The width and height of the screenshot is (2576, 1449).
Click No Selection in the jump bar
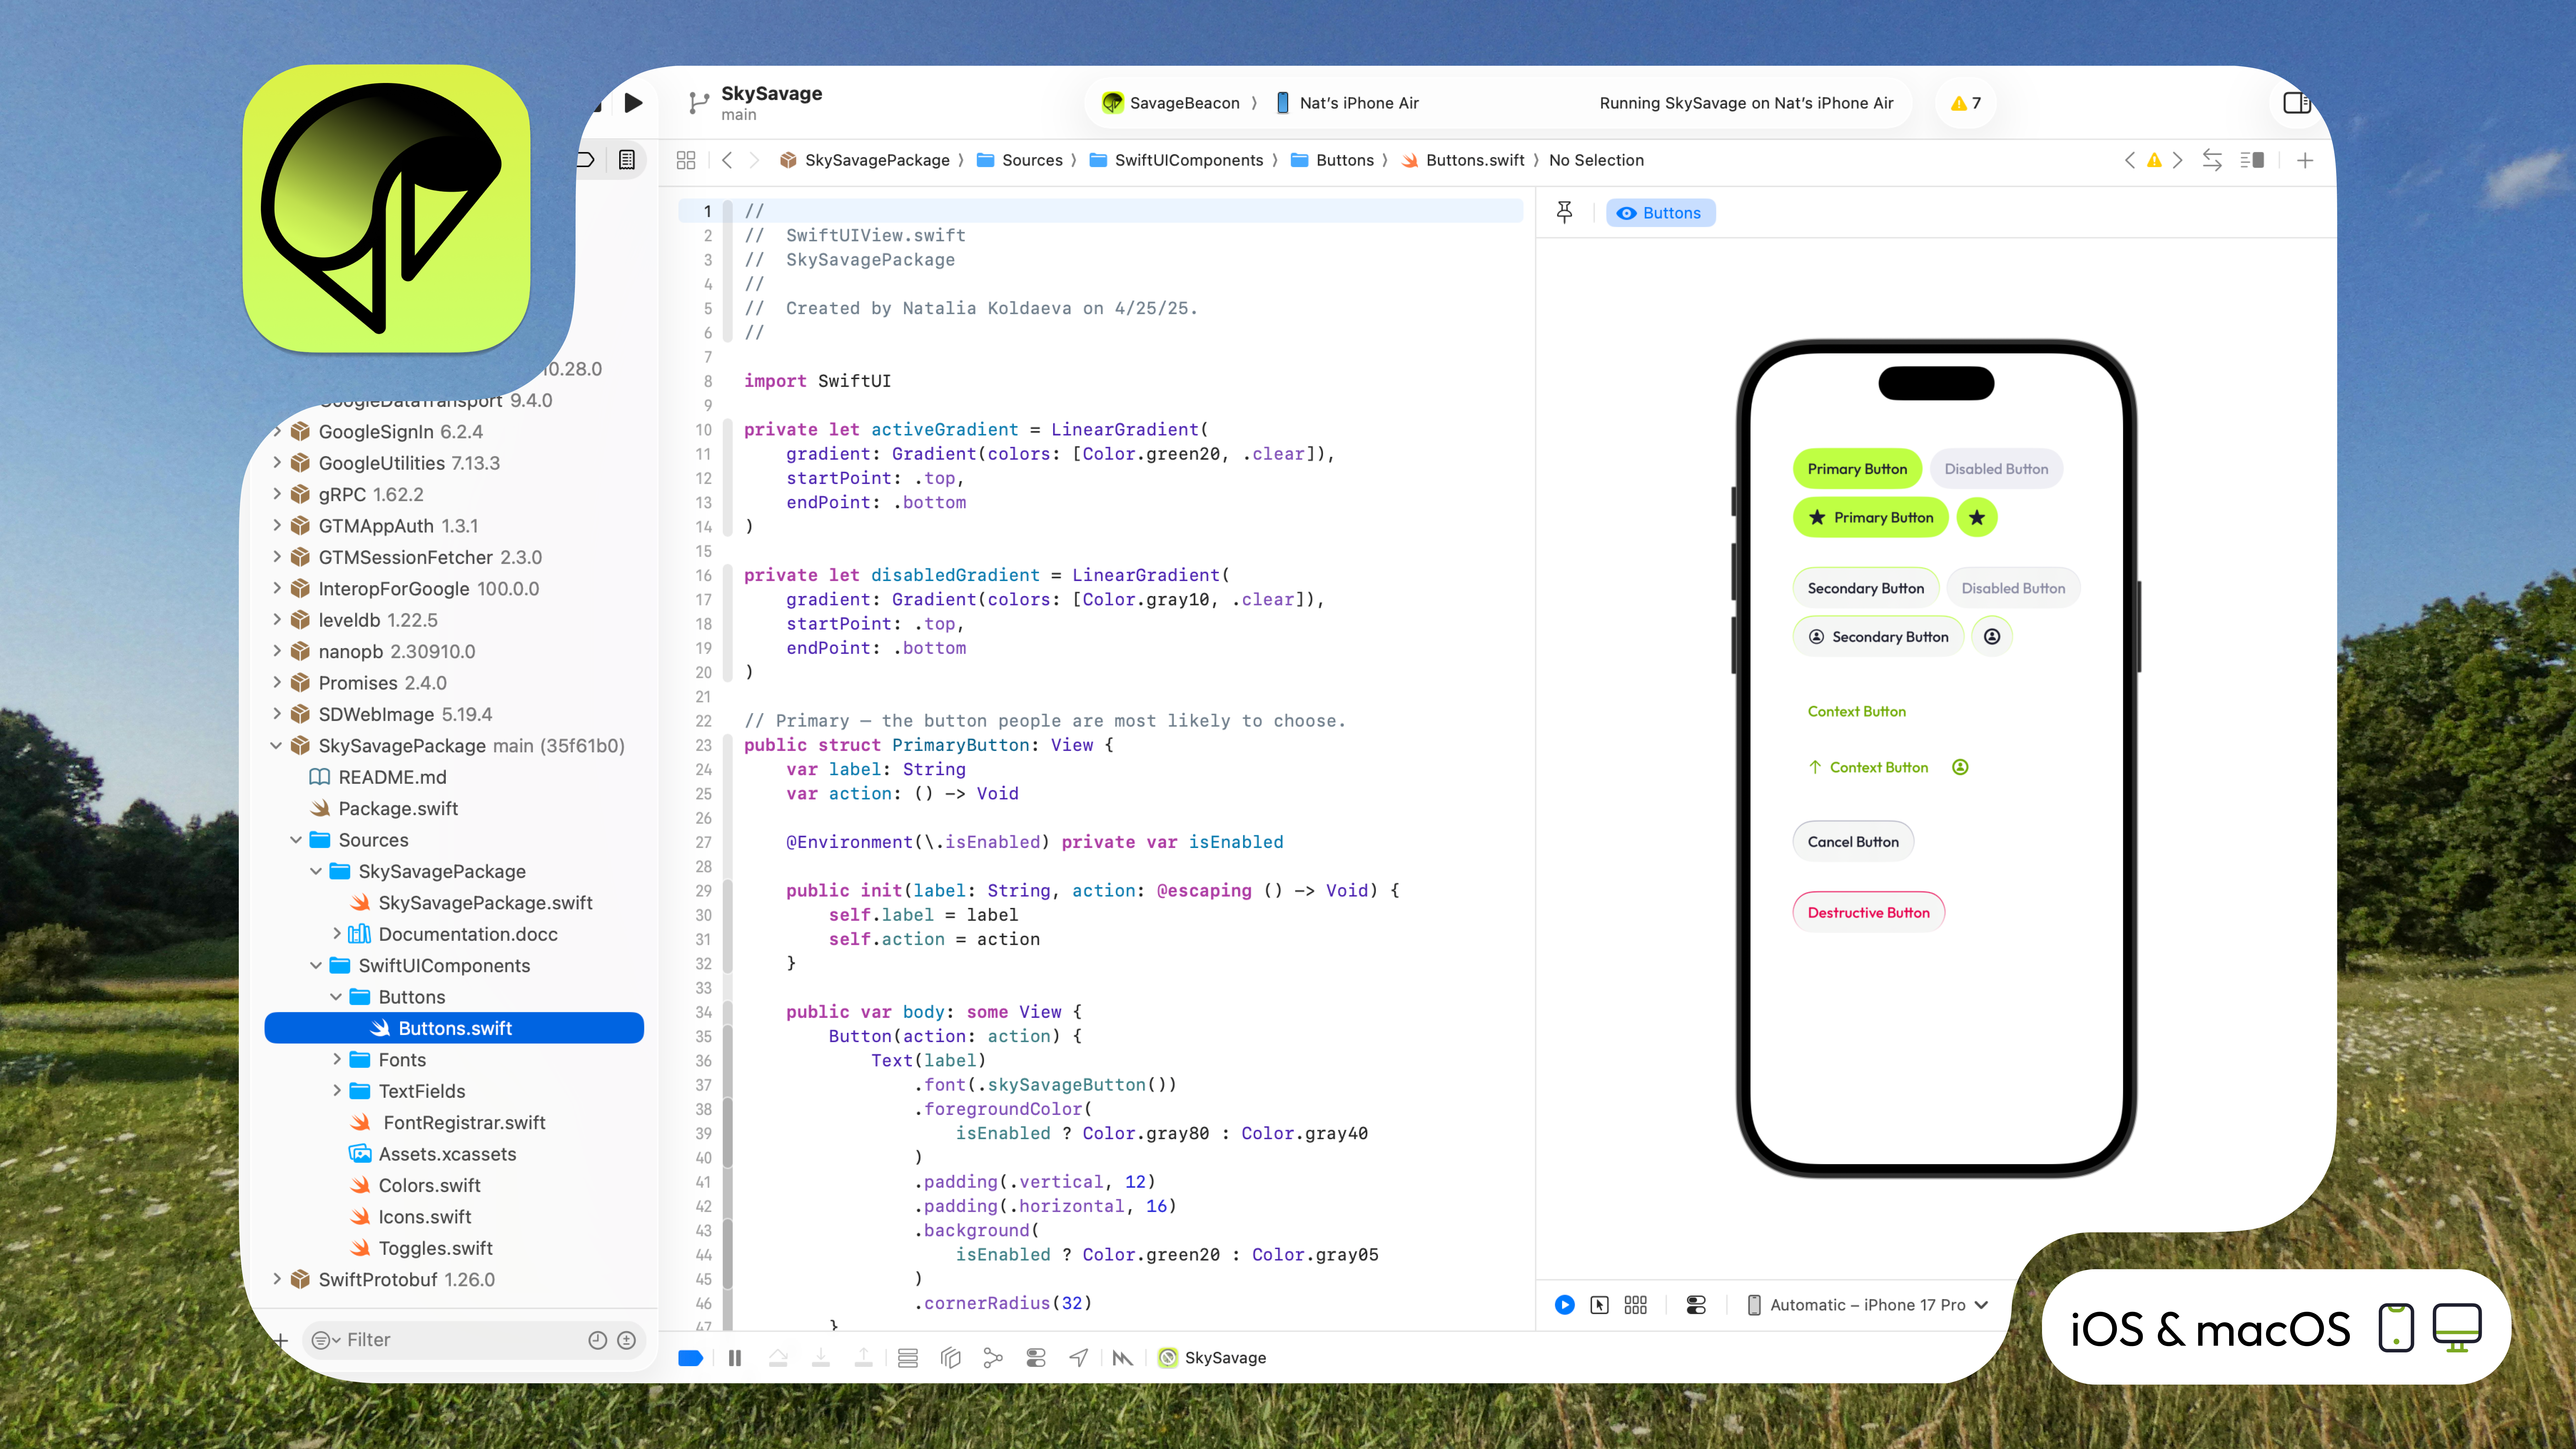point(1596,160)
